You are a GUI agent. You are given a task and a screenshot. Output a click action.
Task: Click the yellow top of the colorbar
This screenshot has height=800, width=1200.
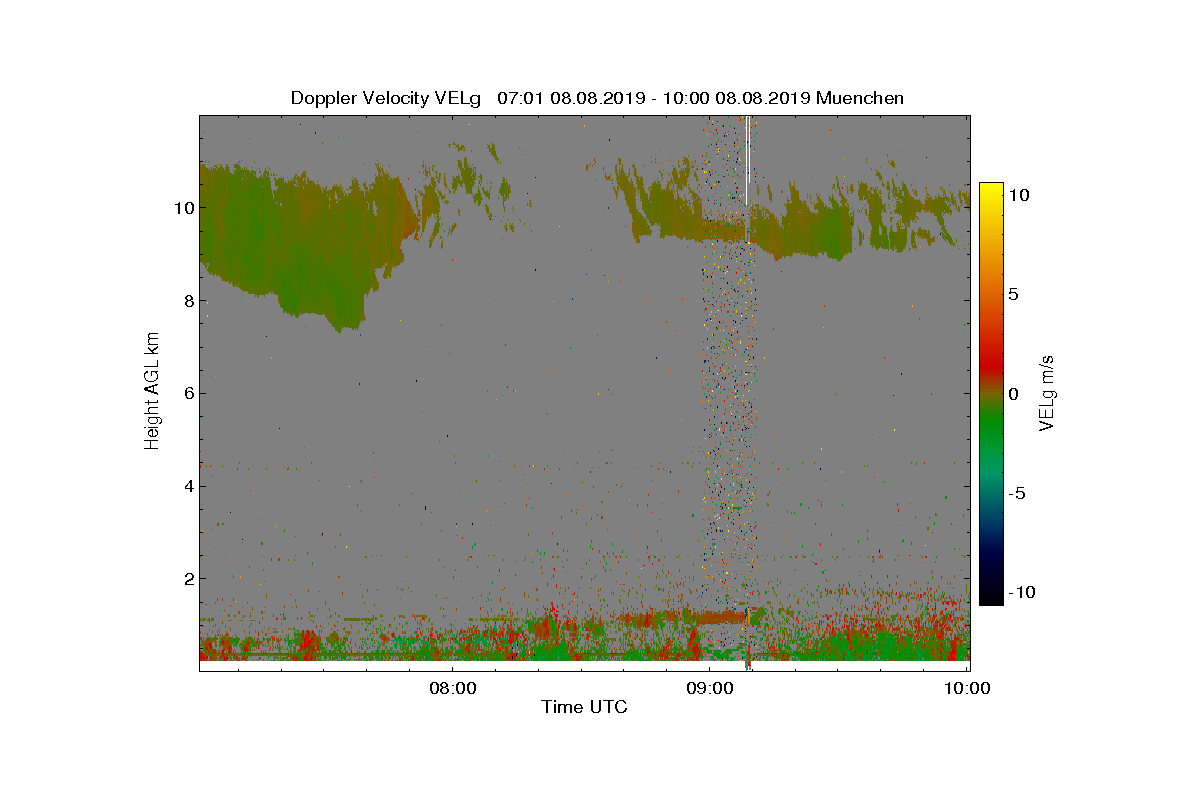point(991,192)
